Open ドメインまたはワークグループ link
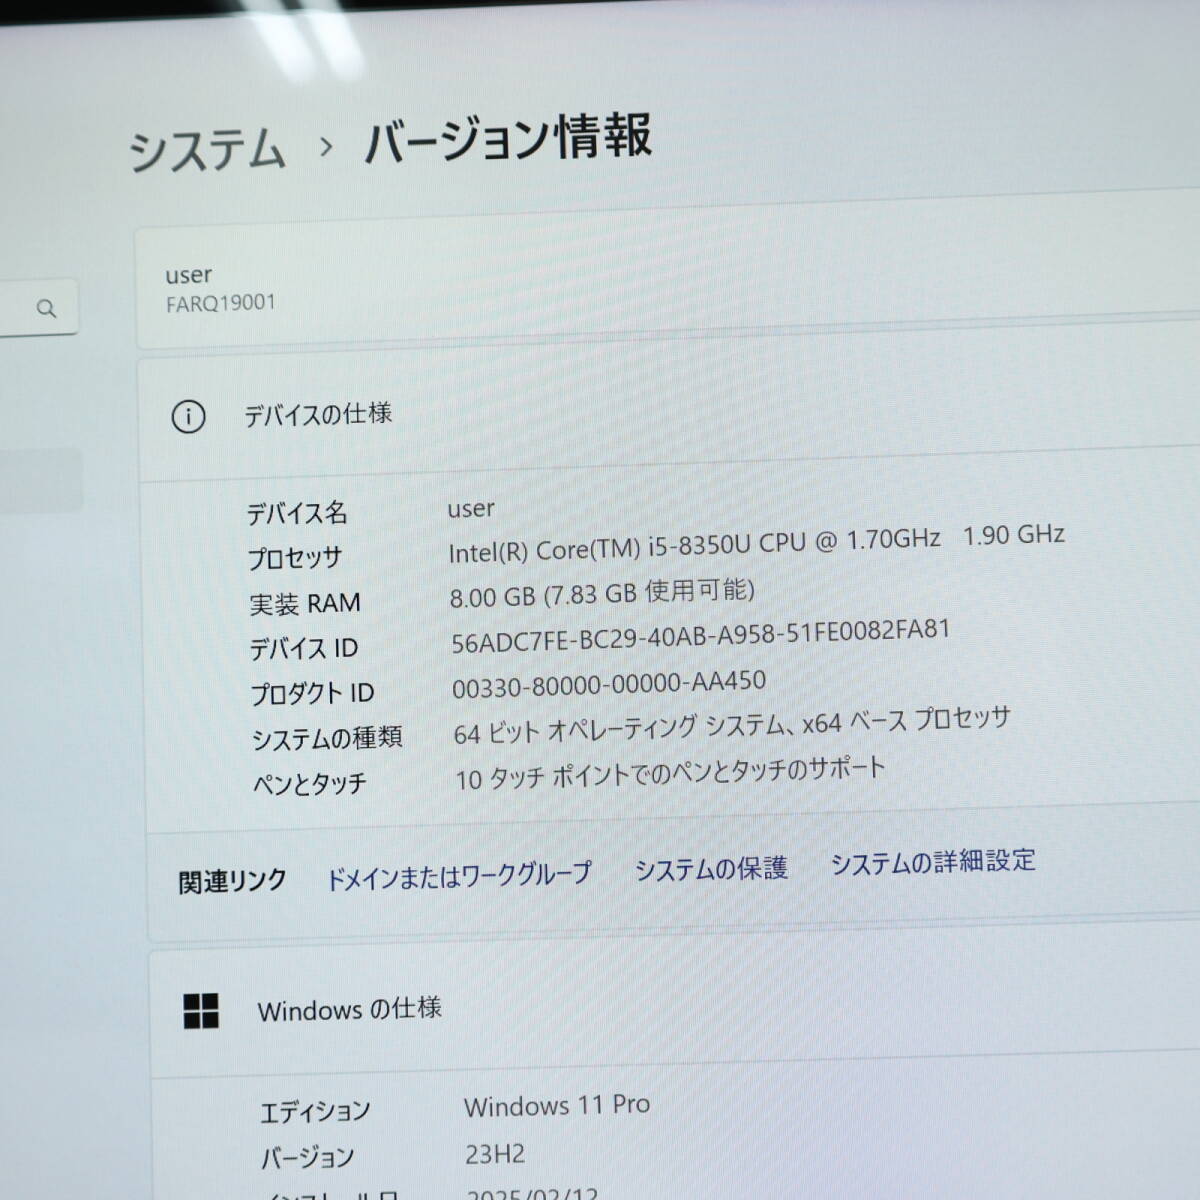Screen dimensions: 1200x1200 (x=459, y=876)
